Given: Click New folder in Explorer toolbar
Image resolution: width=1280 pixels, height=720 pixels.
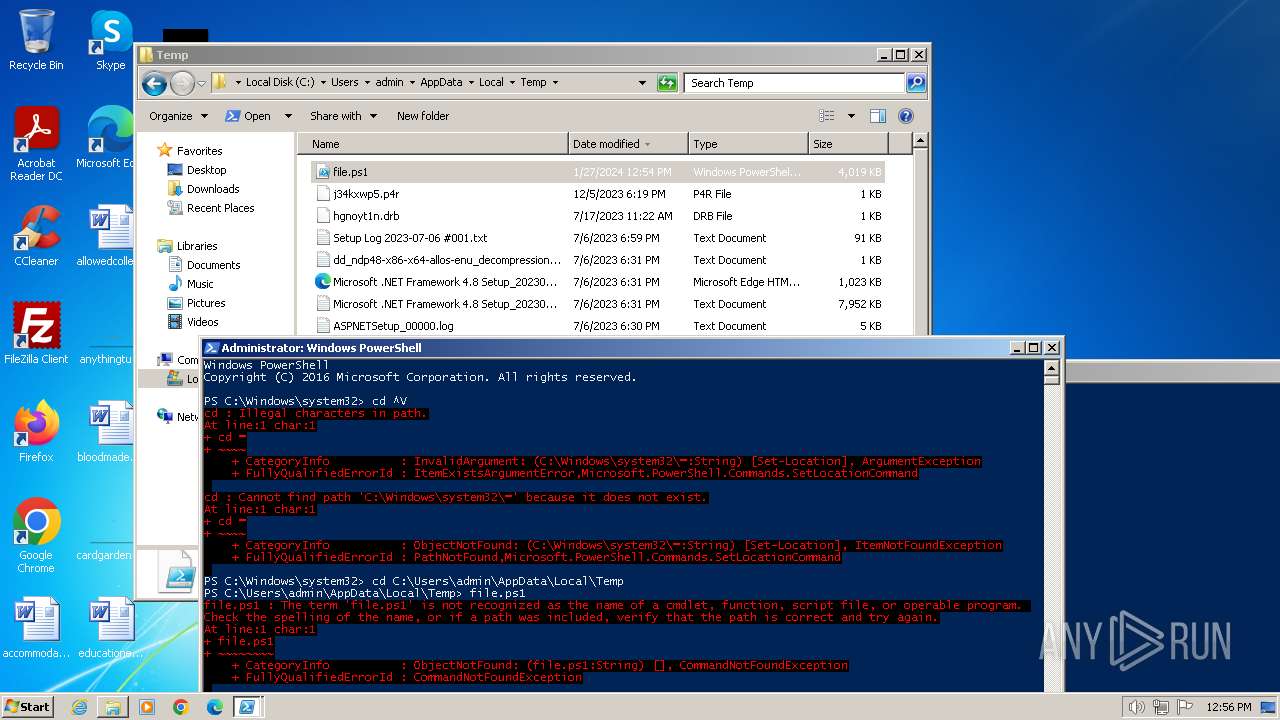Looking at the screenshot, I should 423,116.
